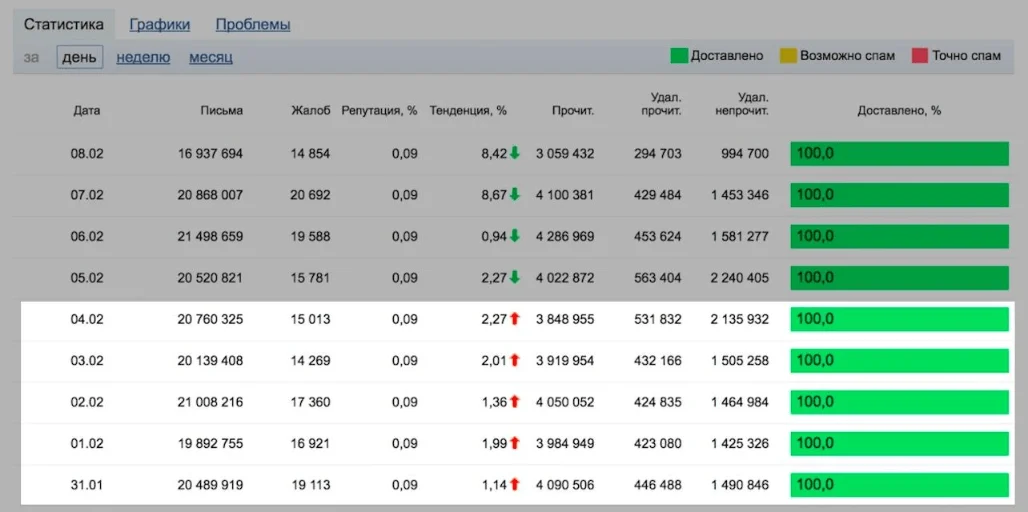Click red up arrow in 31.01 row
Screen dimensions: 1028x512
(x=515, y=484)
